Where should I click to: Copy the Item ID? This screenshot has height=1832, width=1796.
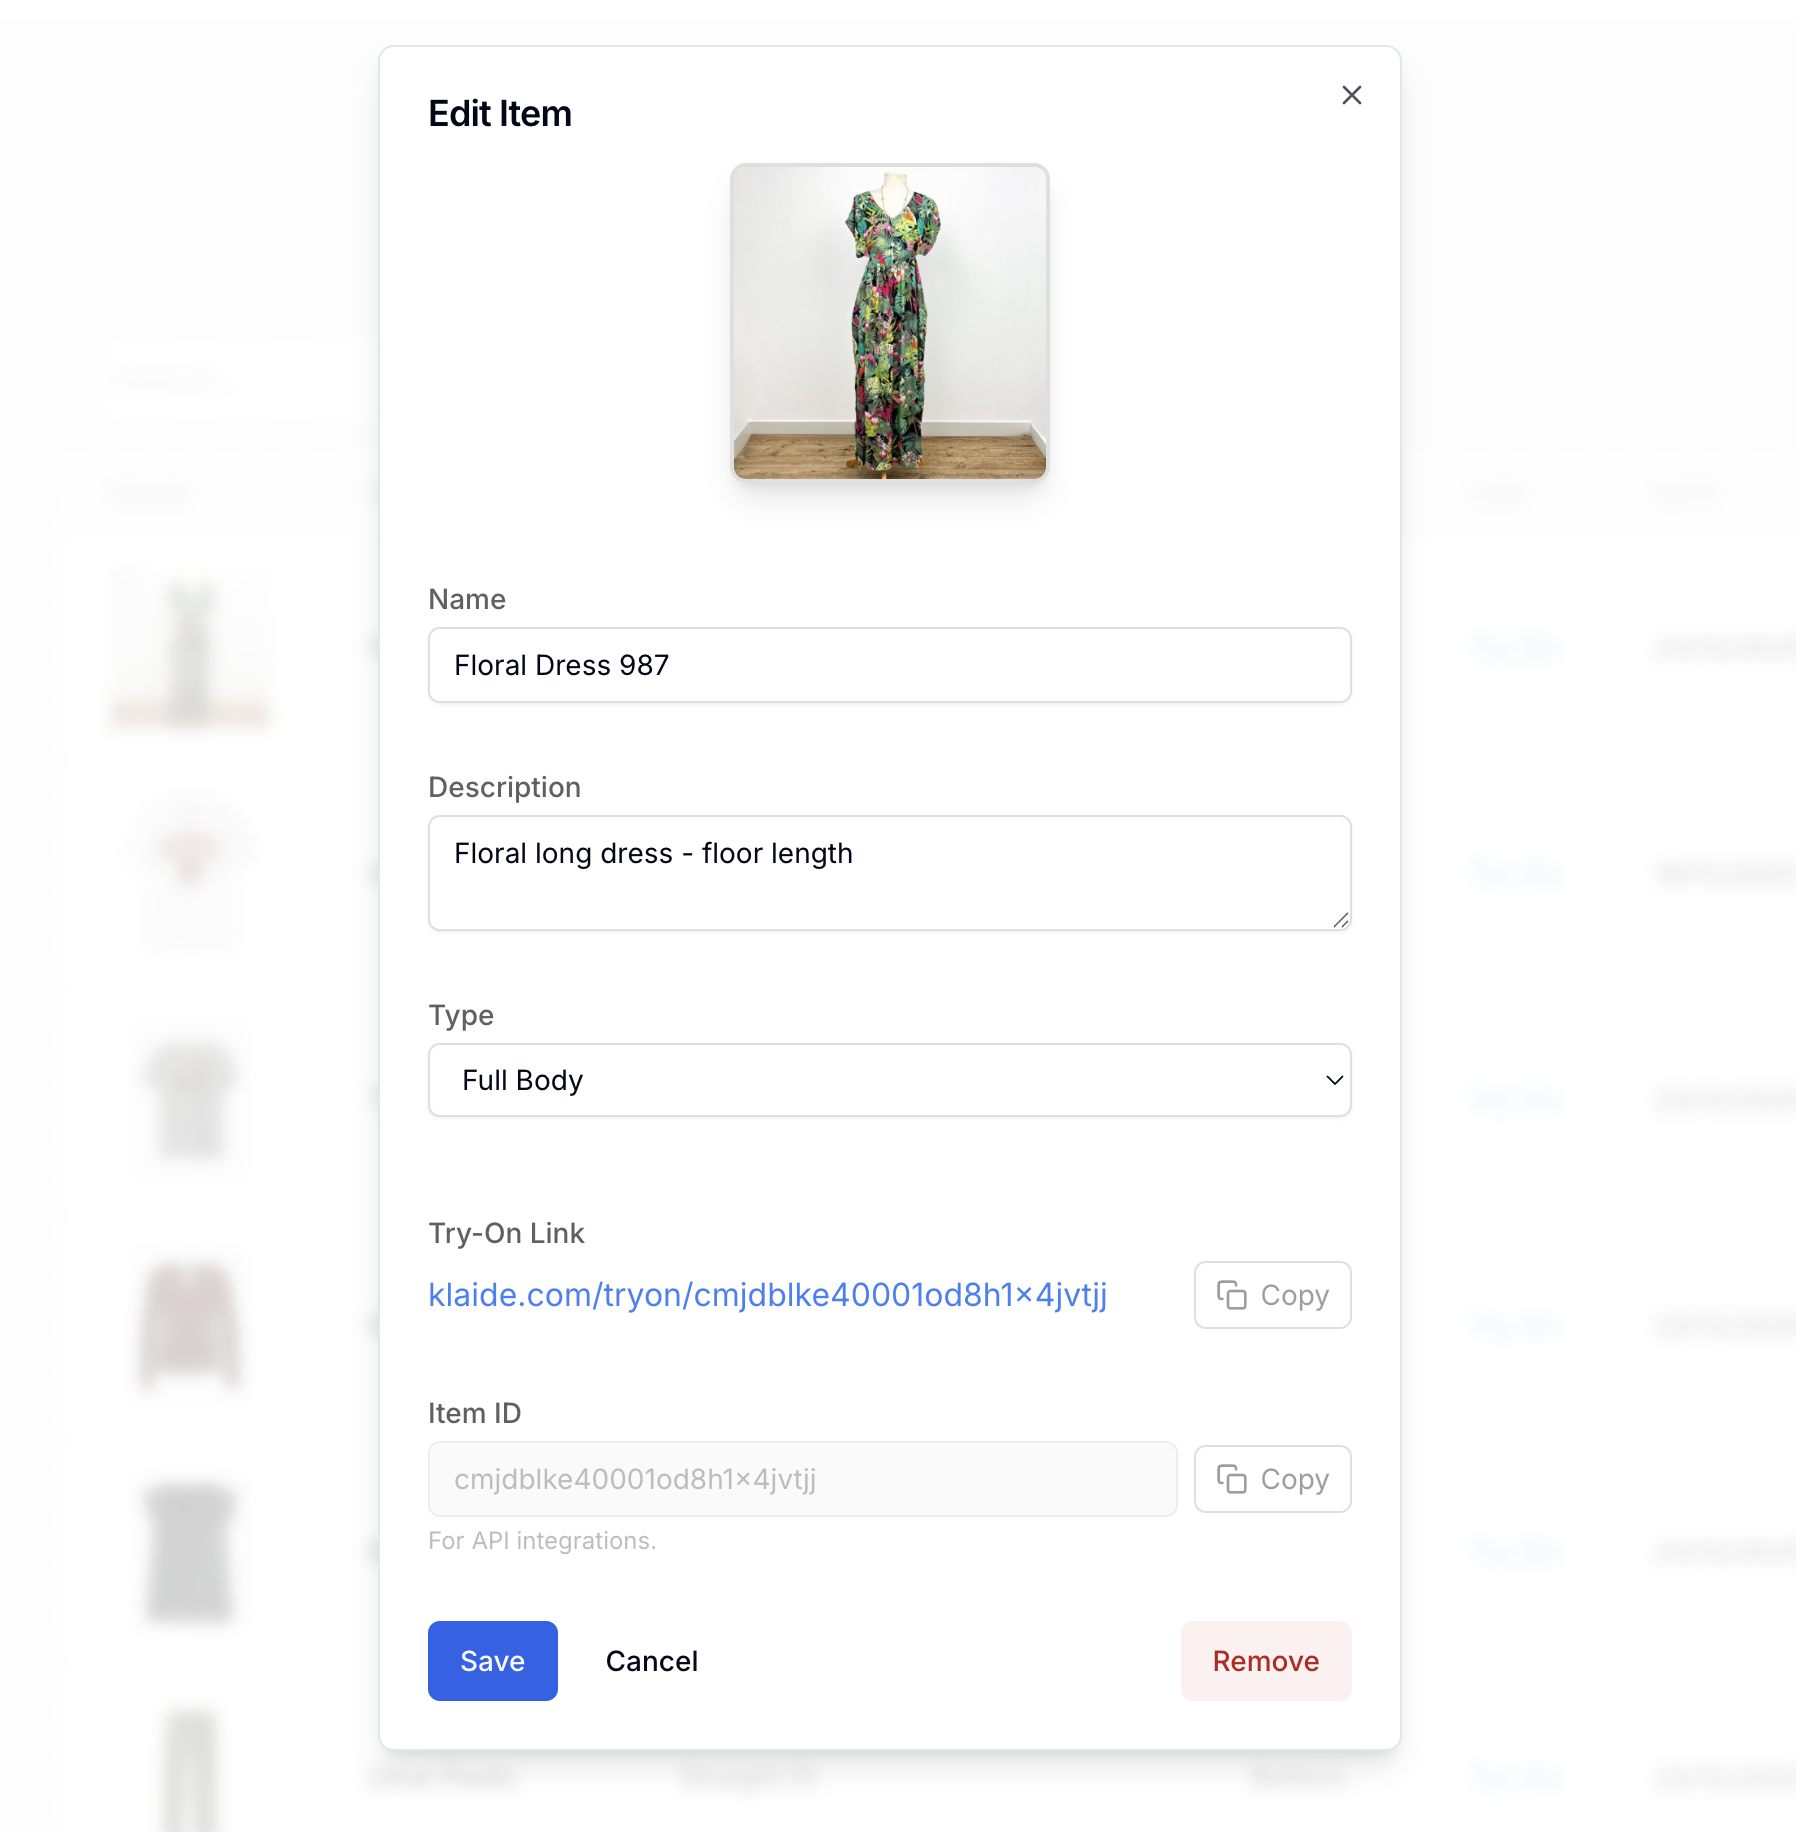point(1272,1479)
